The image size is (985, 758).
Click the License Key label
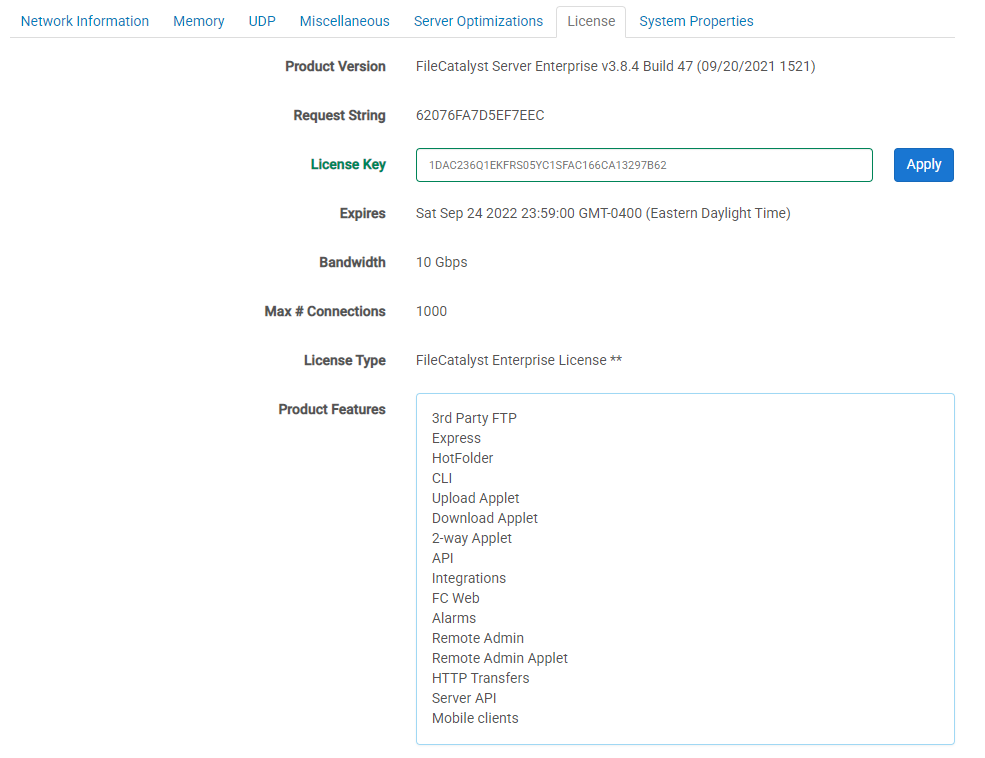point(348,165)
